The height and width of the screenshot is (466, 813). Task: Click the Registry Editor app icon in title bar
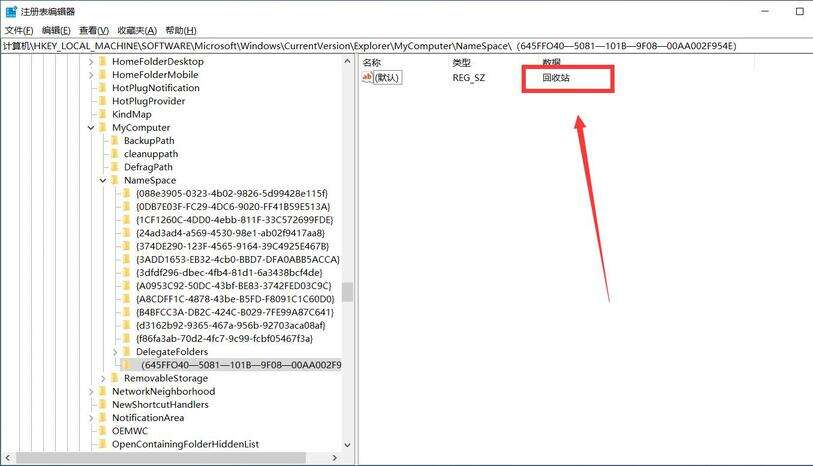[x=11, y=11]
